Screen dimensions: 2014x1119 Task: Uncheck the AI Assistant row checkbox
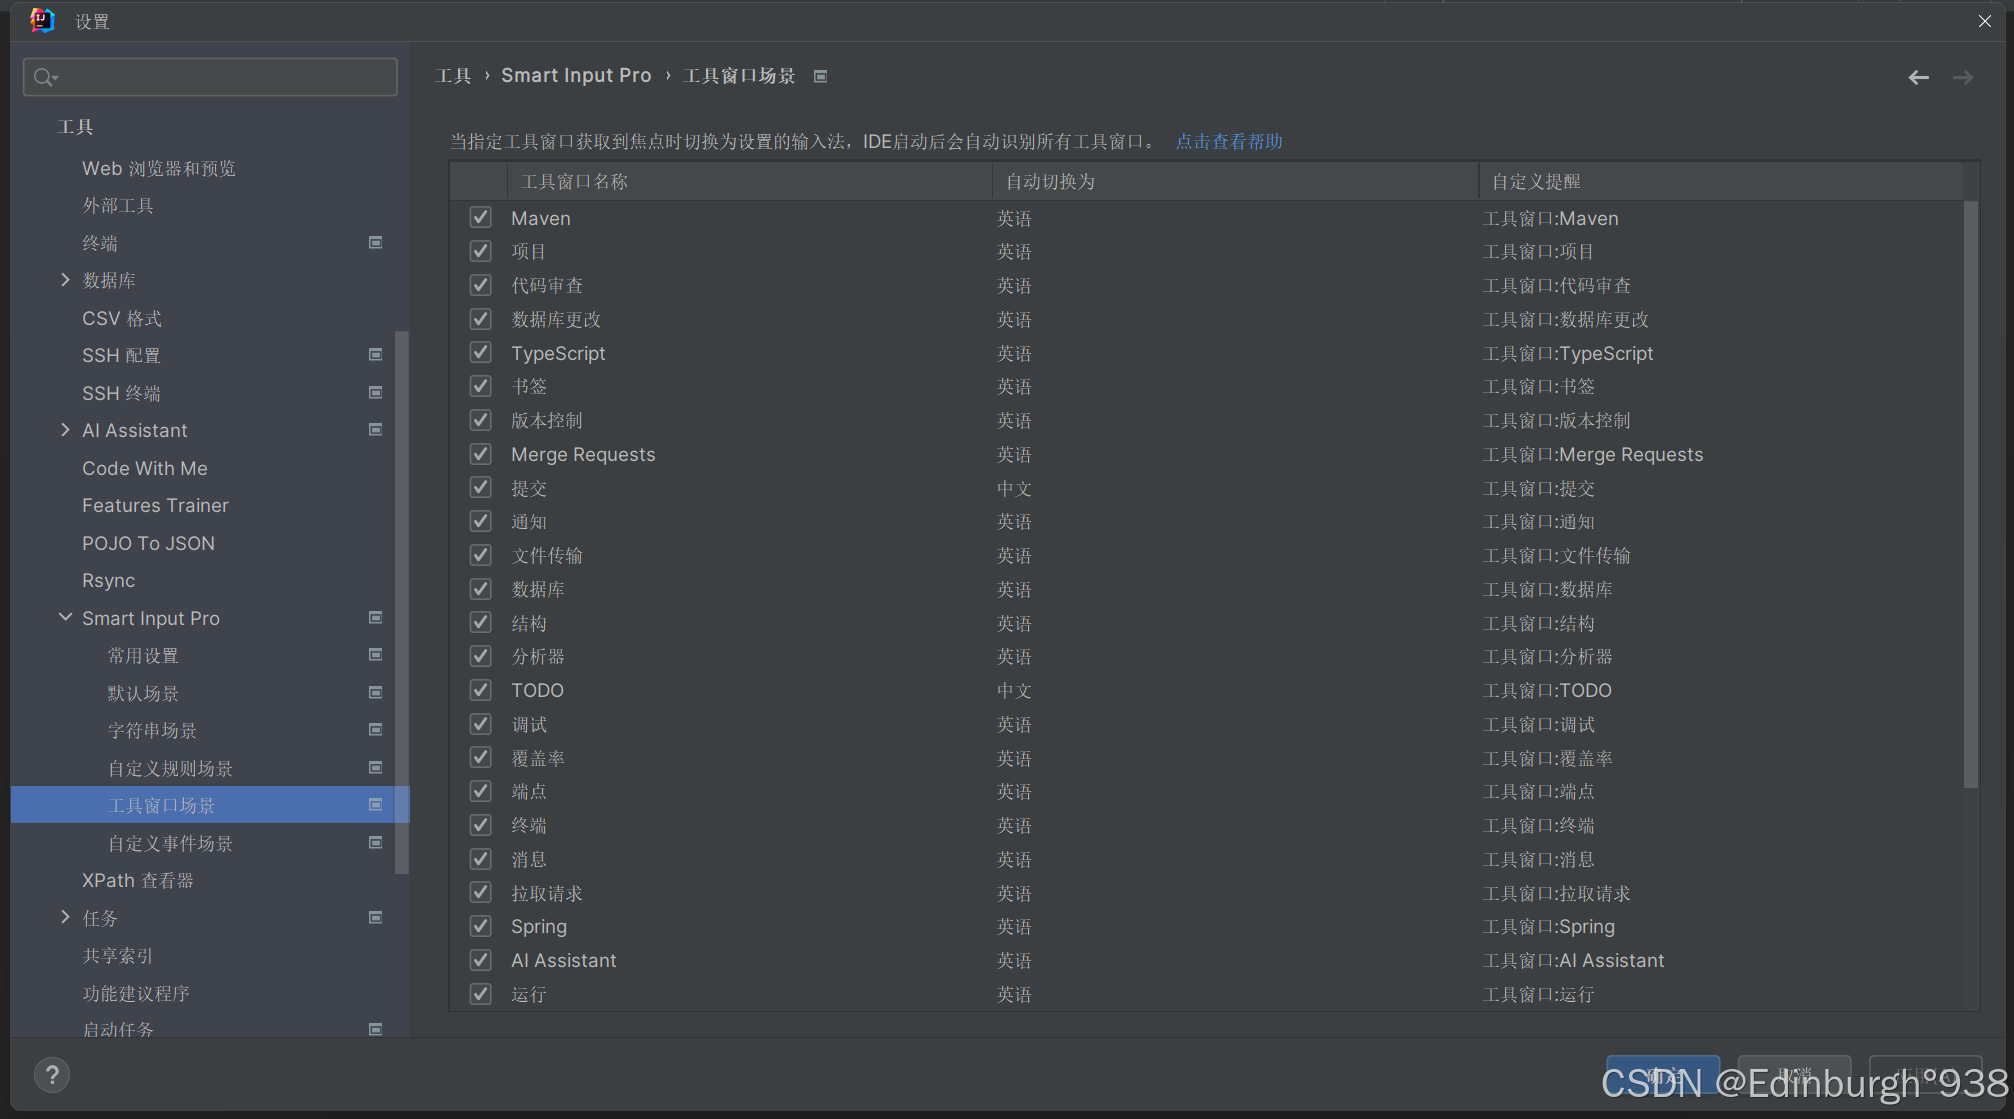(481, 960)
